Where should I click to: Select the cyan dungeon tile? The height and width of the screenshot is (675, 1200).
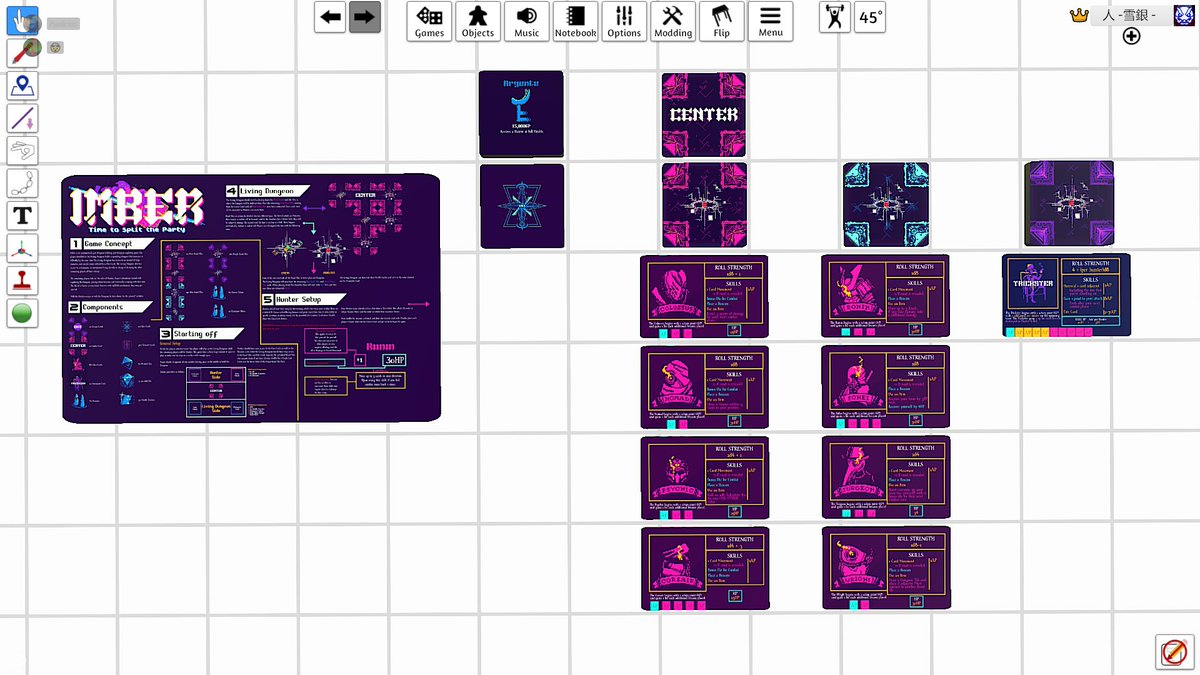point(886,205)
